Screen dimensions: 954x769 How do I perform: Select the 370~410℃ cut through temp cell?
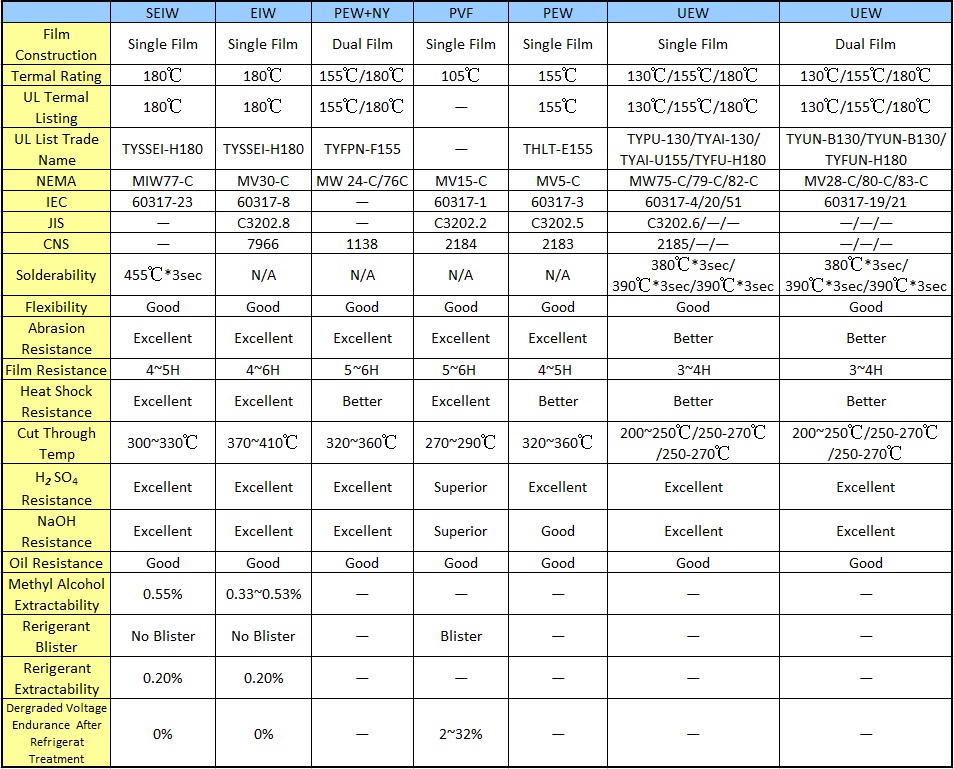pyautogui.click(x=263, y=443)
